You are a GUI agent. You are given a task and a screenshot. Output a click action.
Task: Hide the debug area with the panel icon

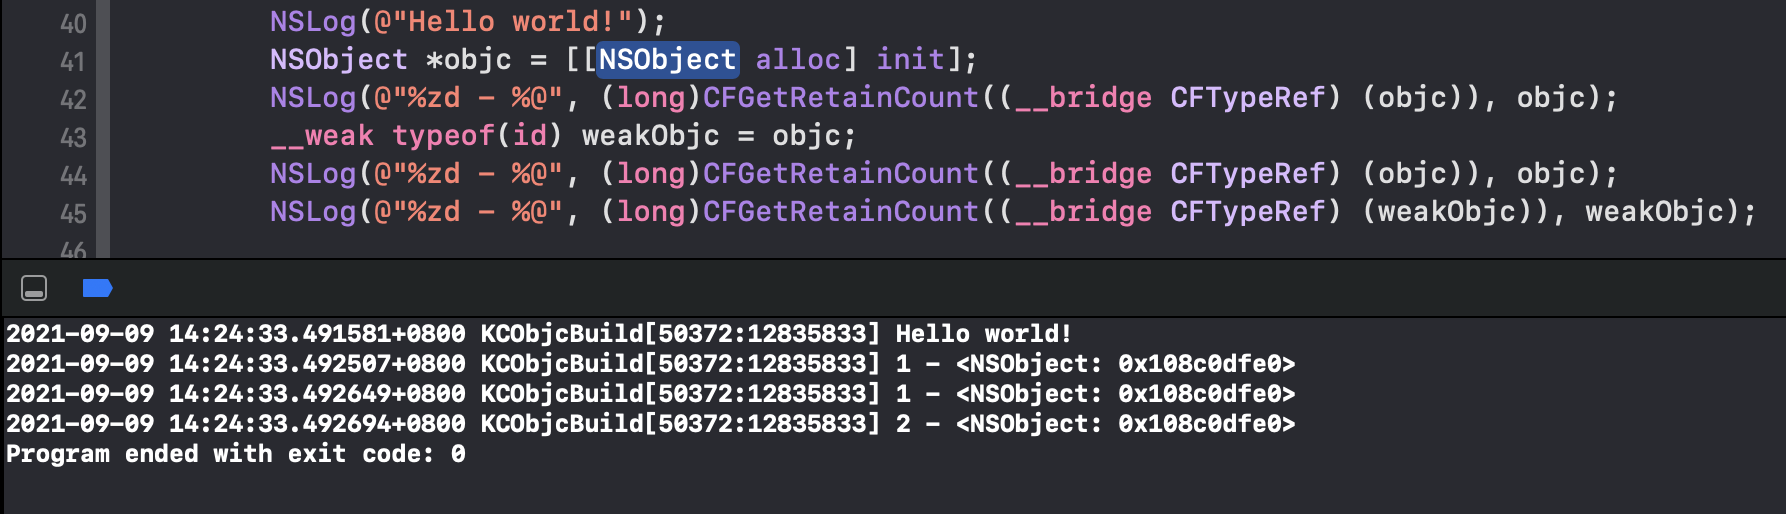34,288
